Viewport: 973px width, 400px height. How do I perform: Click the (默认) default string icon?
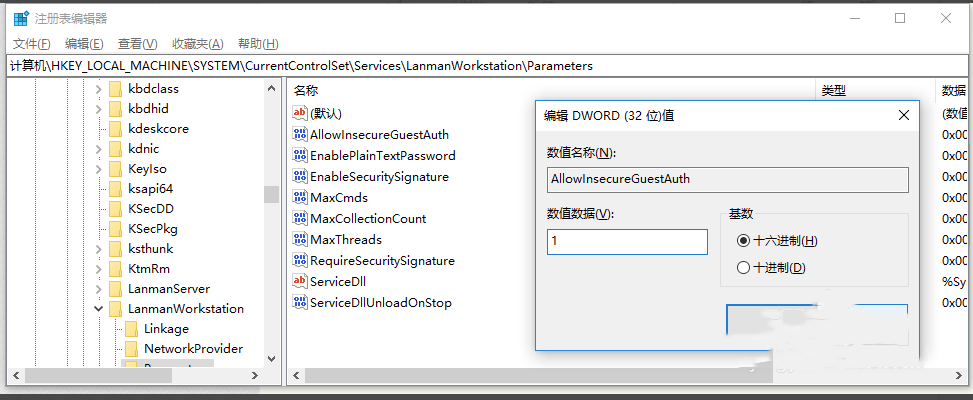click(300, 113)
